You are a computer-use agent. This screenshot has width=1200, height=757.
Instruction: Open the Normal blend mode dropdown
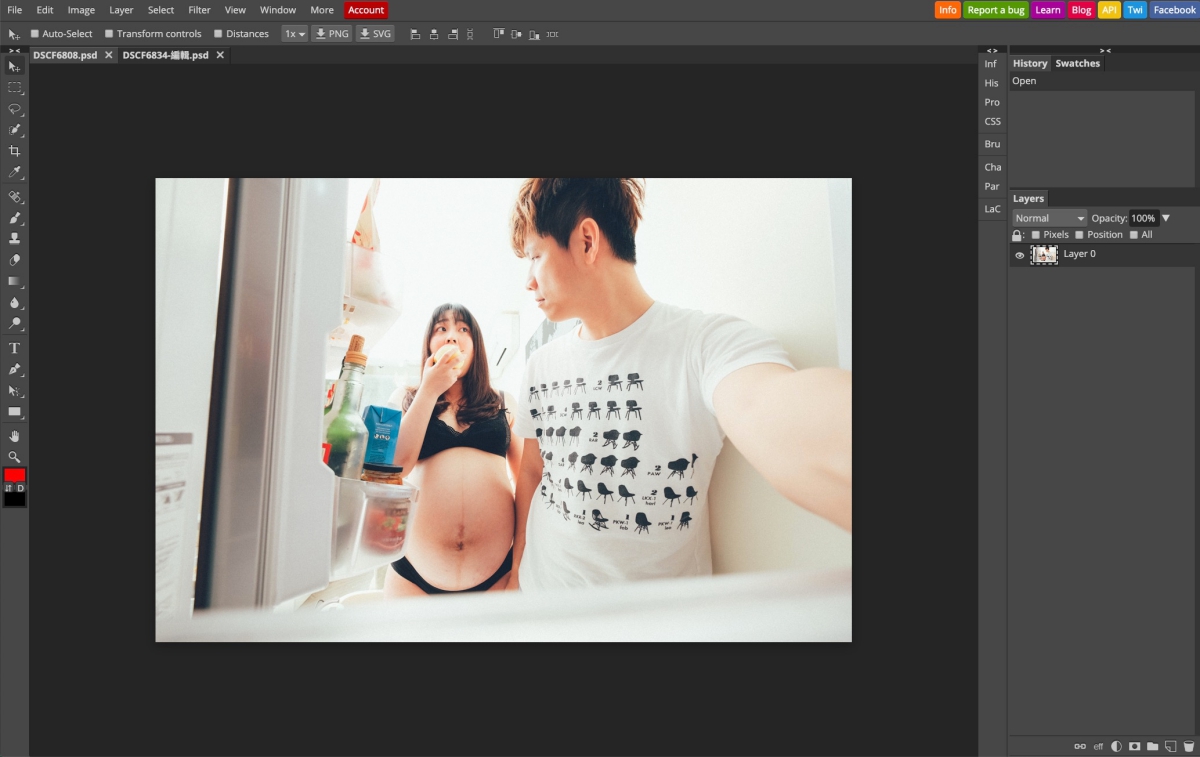coord(1049,218)
